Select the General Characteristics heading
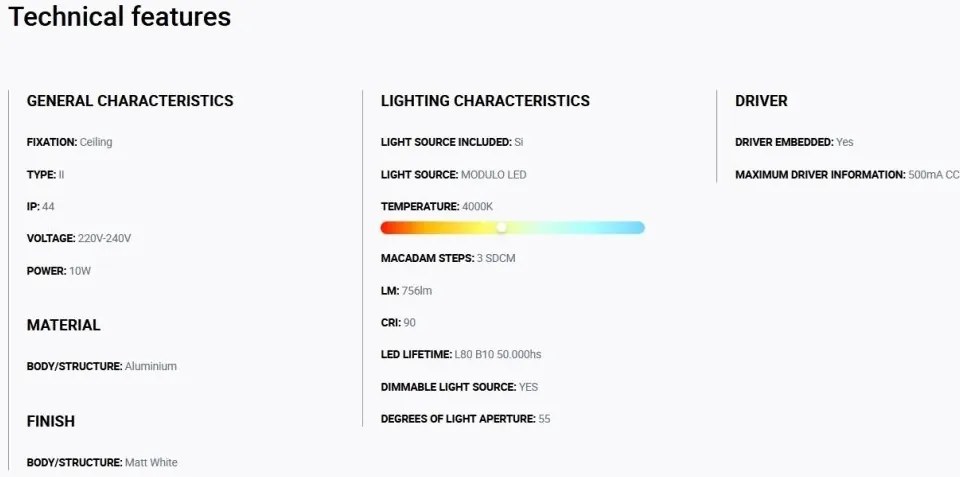 coord(130,101)
